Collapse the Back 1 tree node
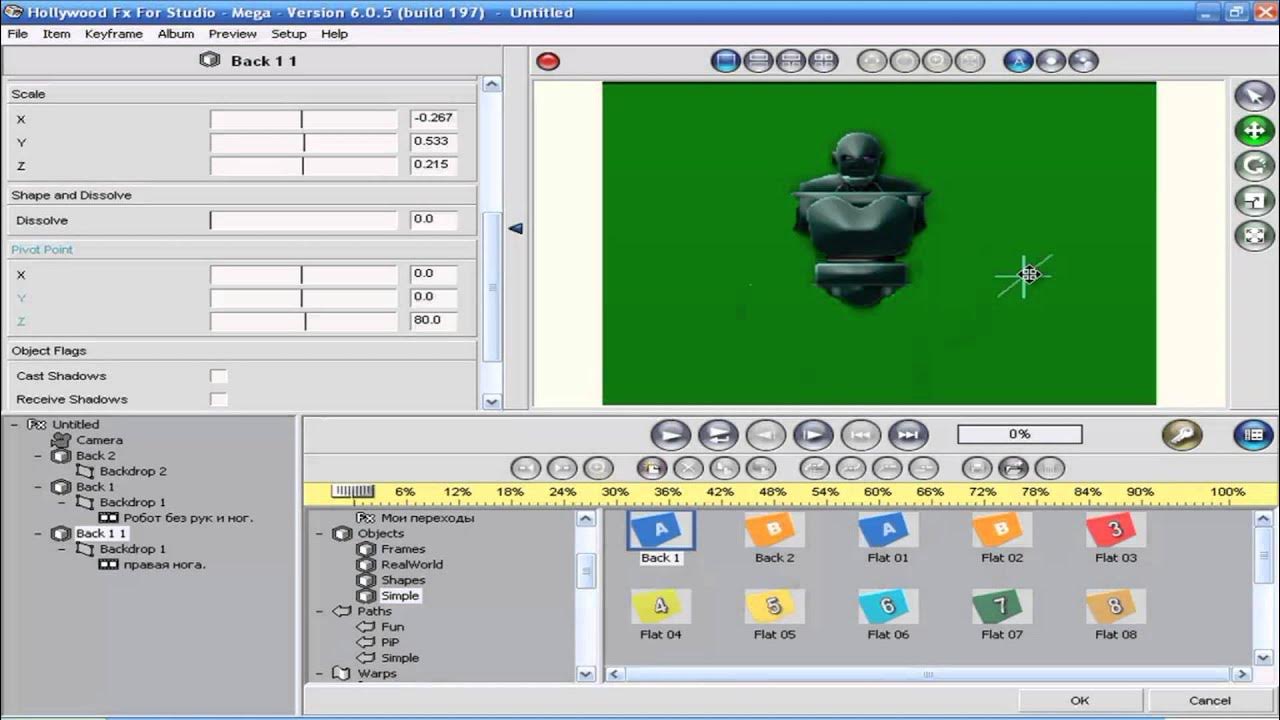 (x=38, y=487)
